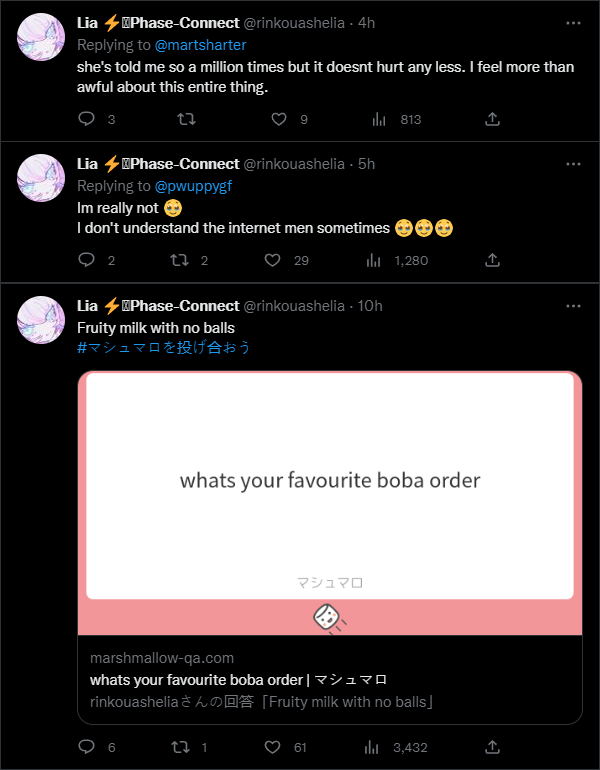
Task: Open the @martsharter profile link
Action: click(x=200, y=45)
